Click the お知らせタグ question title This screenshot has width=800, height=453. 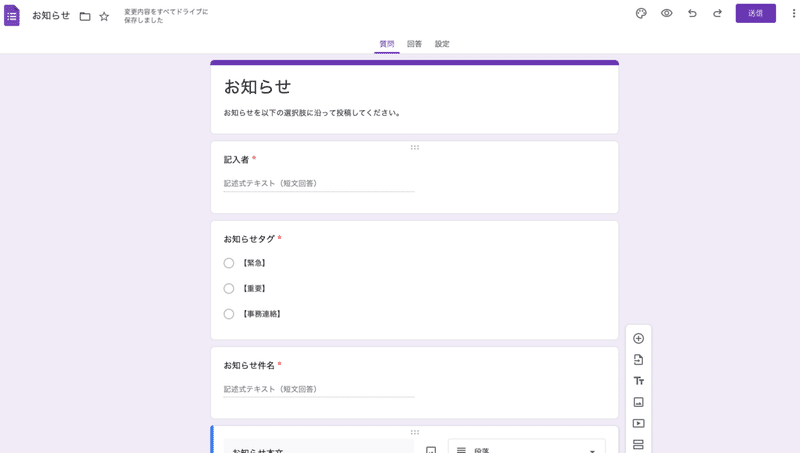tap(249, 239)
